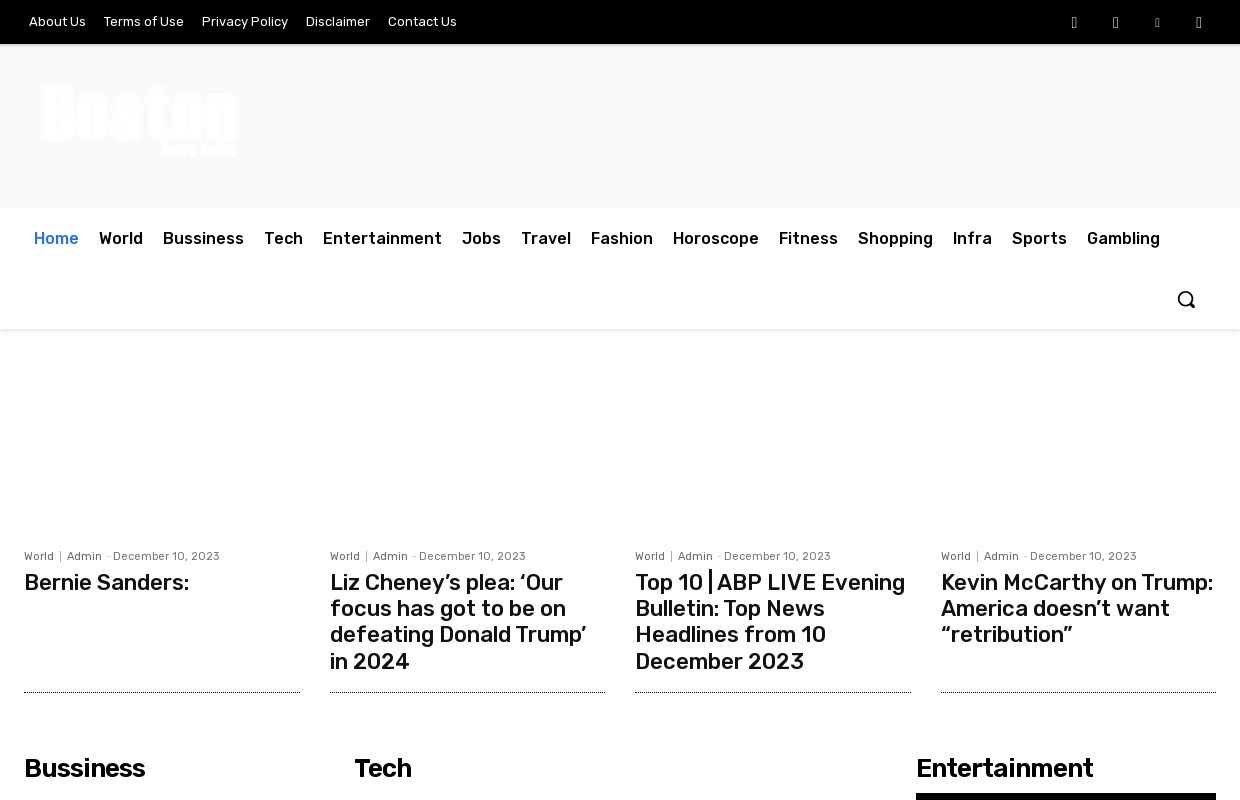The width and height of the screenshot is (1240, 800).
Task: Read Kevin McCarthy on Trump article
Action: [x=1076, y=608]
